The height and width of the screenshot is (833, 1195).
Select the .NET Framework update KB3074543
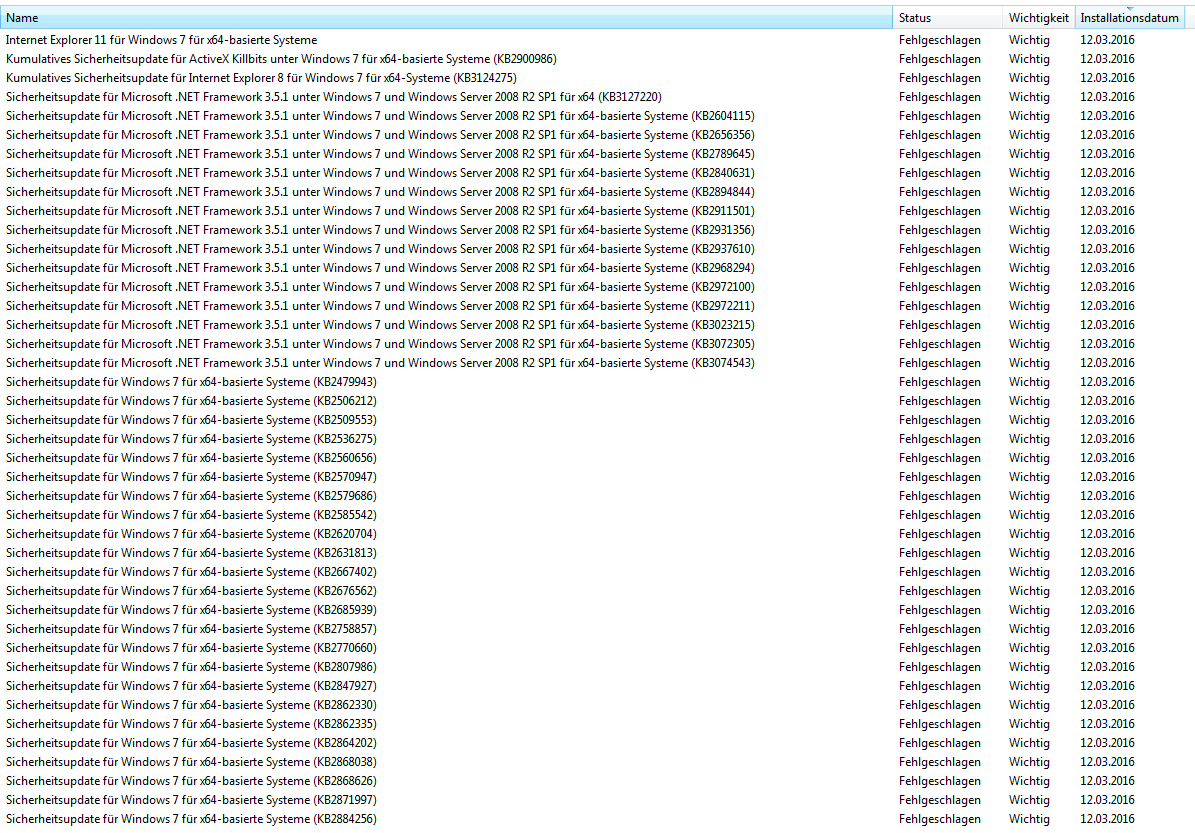pos(380,363)
